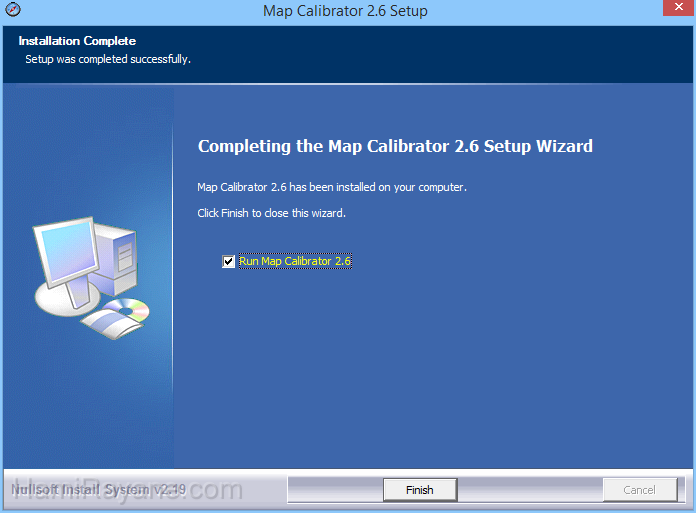
Task: Select the 'Completing the Map Calibrator 2.6 Setup Wizard' heading
Action: 395,146
